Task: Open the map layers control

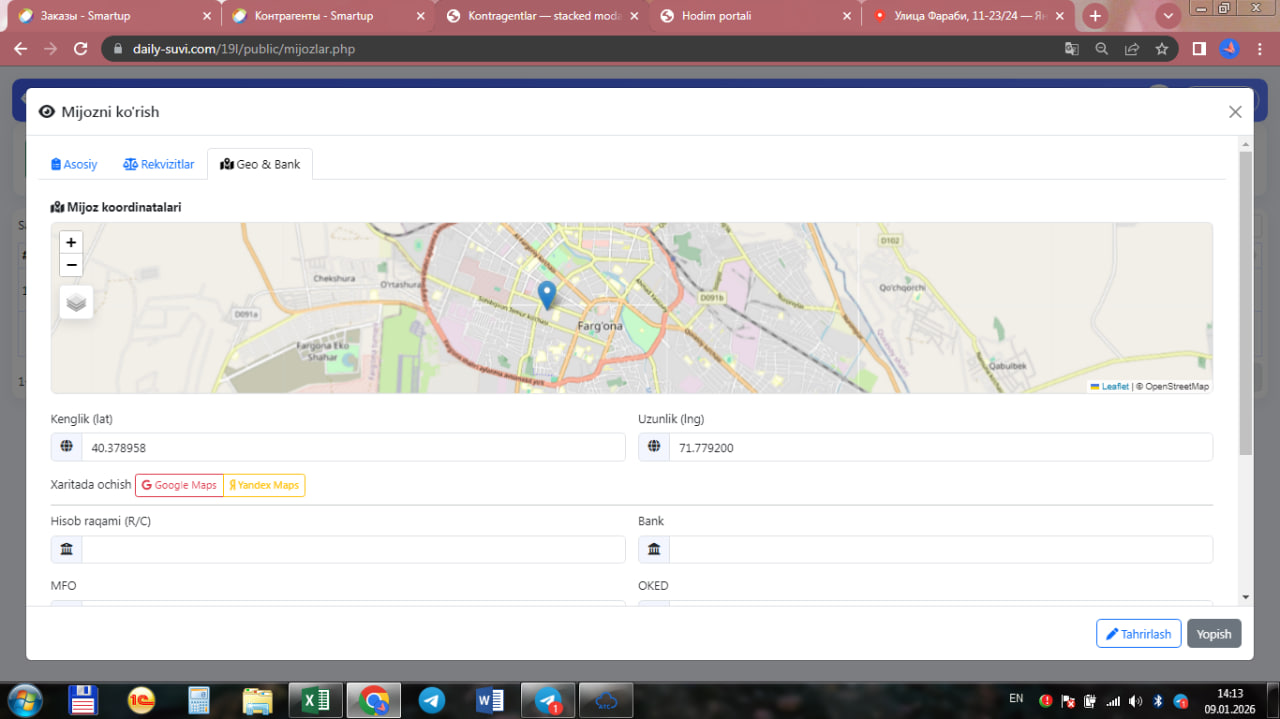Action: tap(76, 301)
